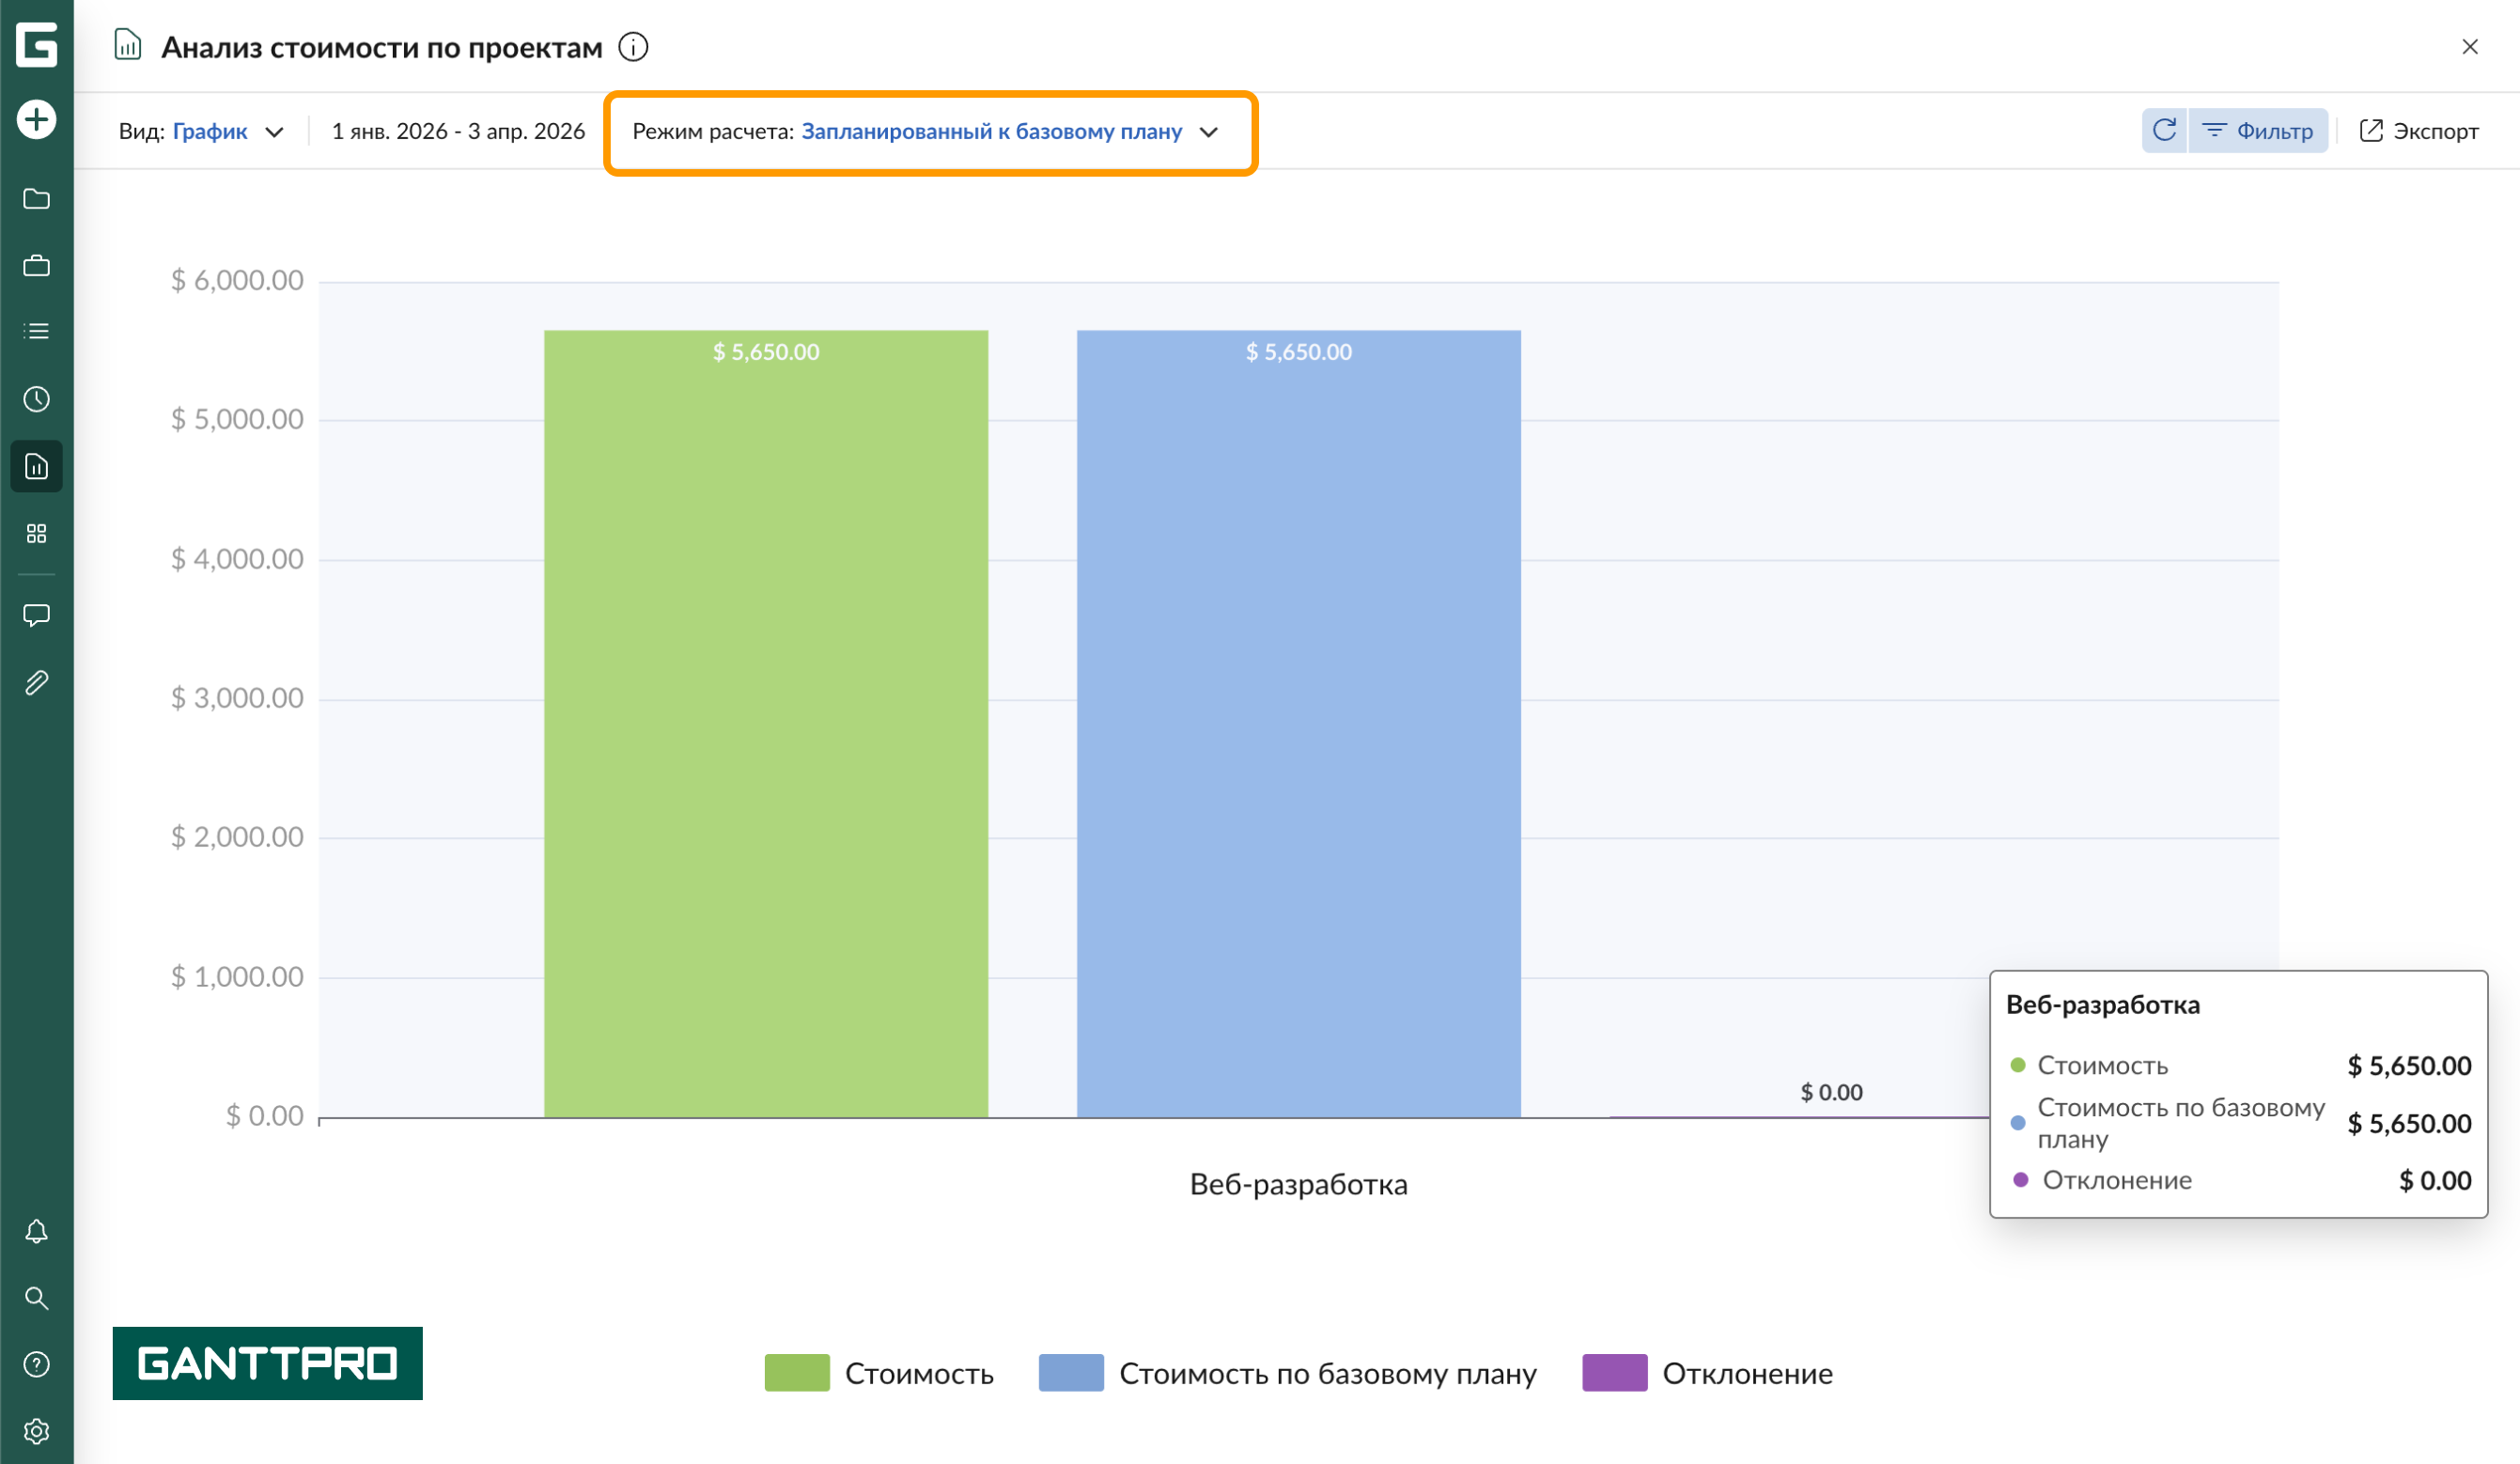Viewport: 2520px width, 1464px height.
Task: Open the workspace apps grid icon
Action: click(36, 533)
